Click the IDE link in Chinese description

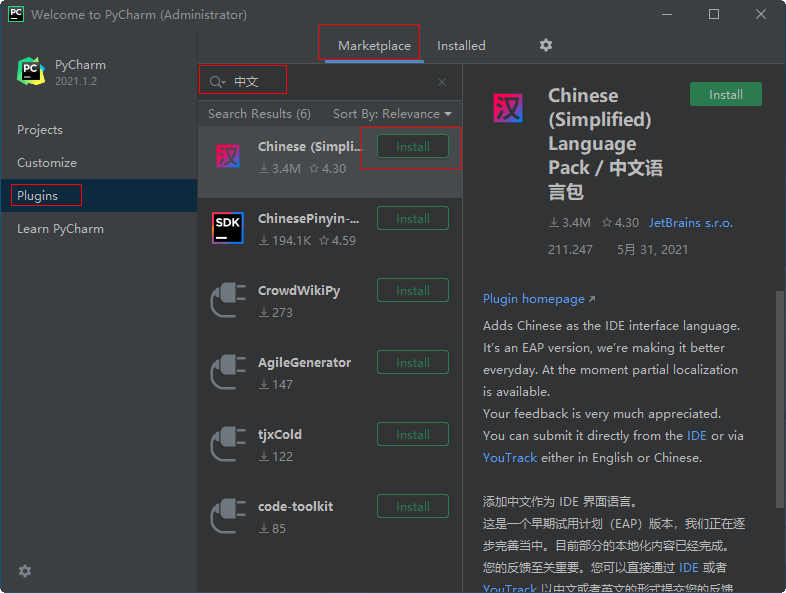(x=688, y=567)
